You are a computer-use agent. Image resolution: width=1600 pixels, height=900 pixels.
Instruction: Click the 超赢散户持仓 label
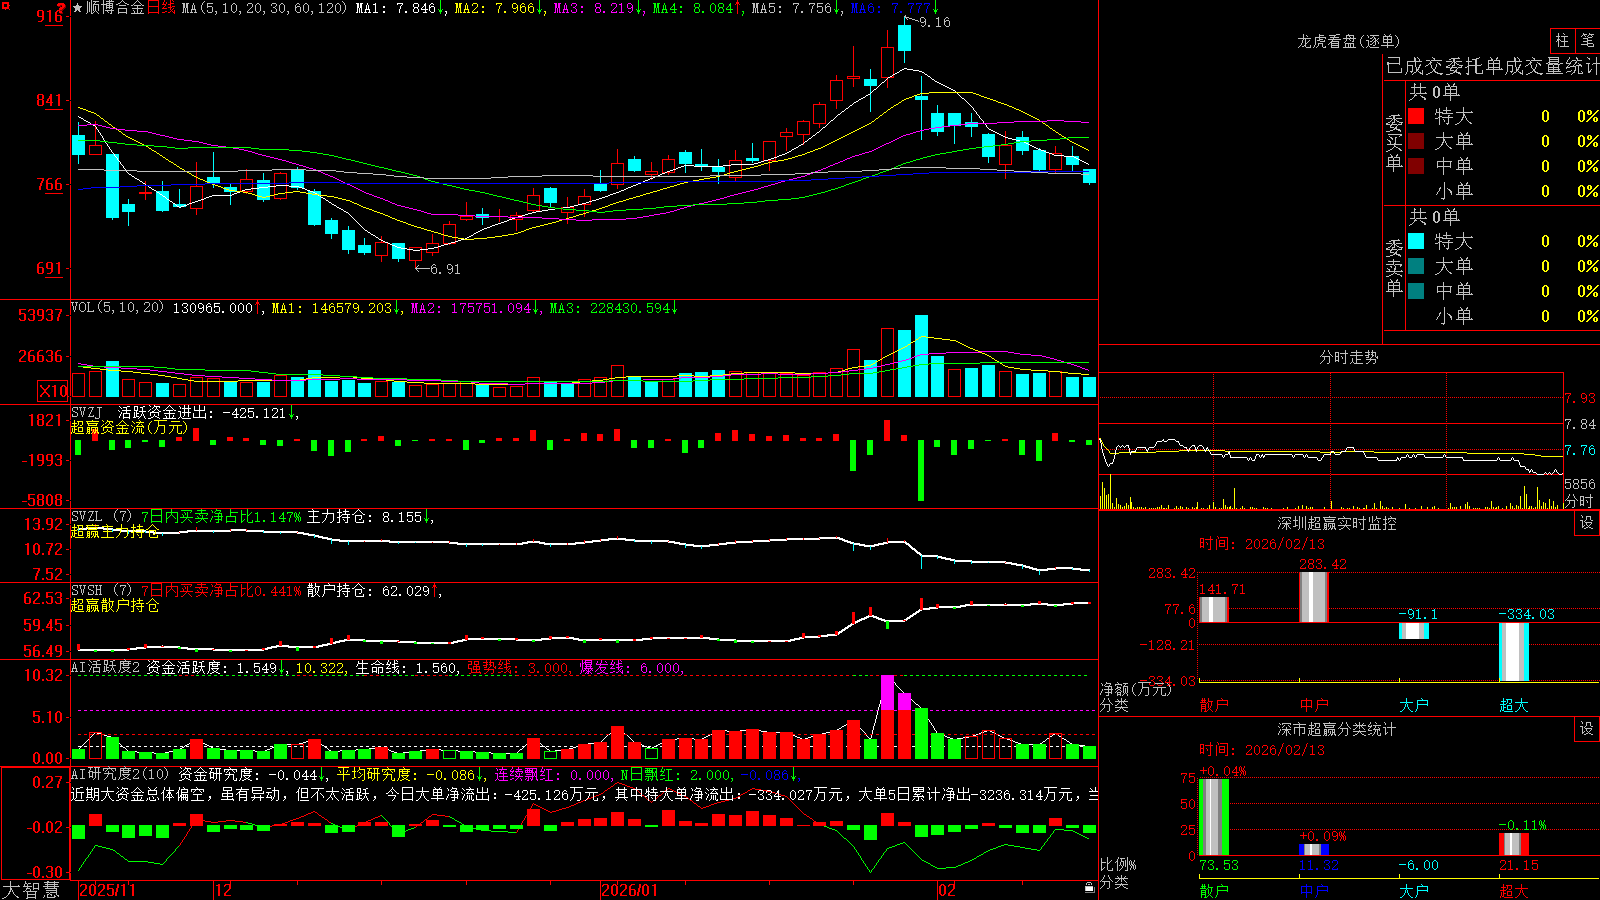(115, 606)
